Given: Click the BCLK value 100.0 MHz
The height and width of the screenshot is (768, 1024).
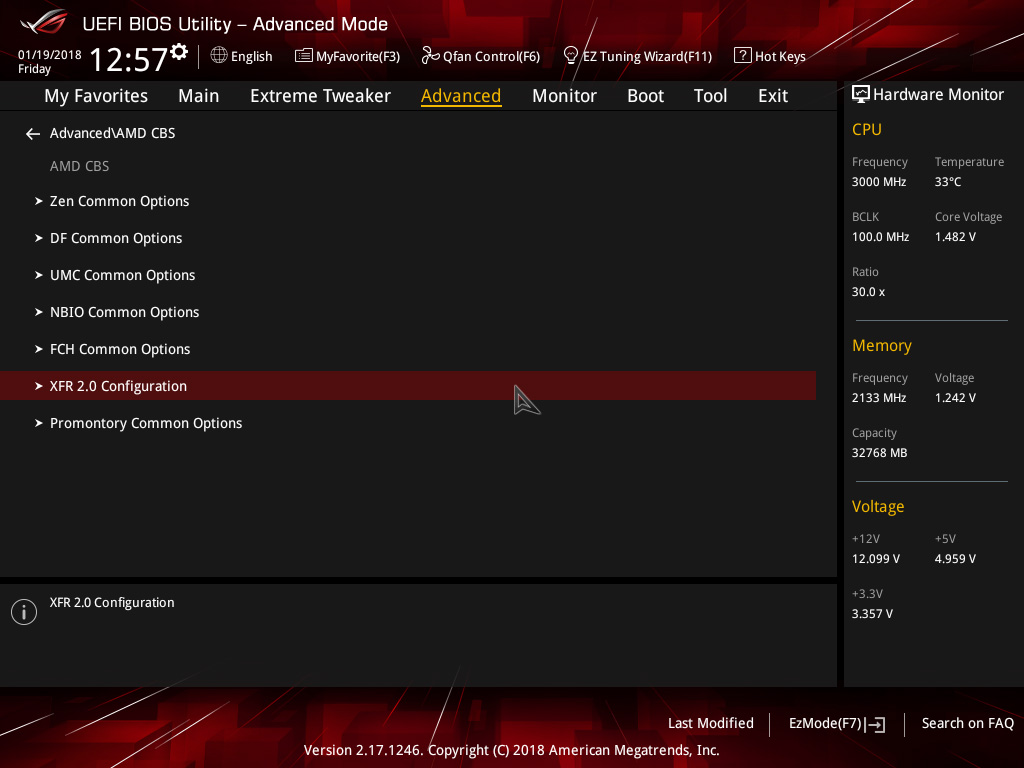Looking at the screenshot, I should [880, 237].
